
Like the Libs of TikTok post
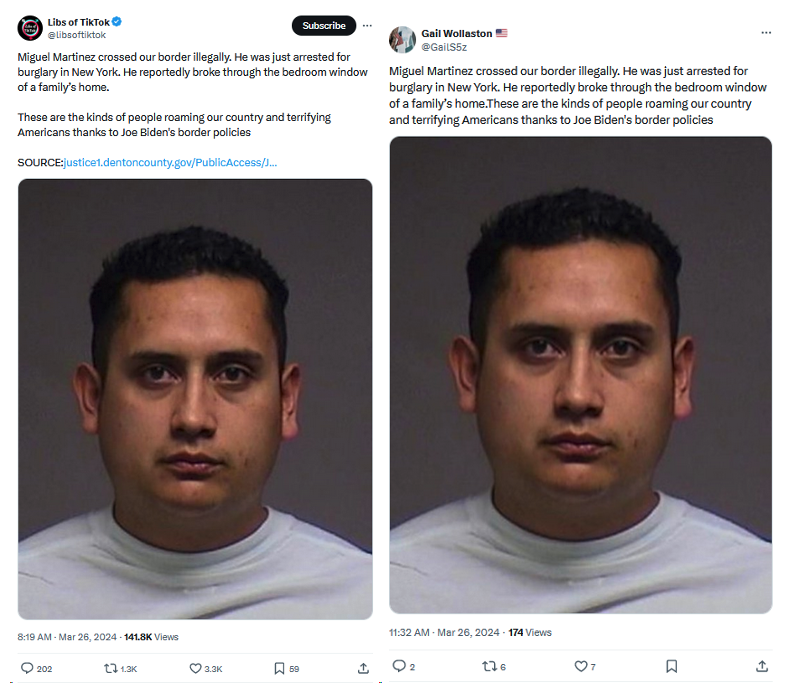coord(195,668)
